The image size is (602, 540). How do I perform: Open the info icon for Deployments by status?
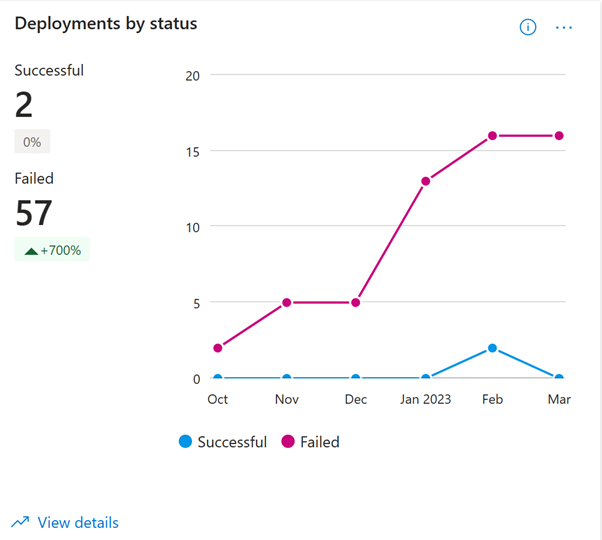[528, 27]
